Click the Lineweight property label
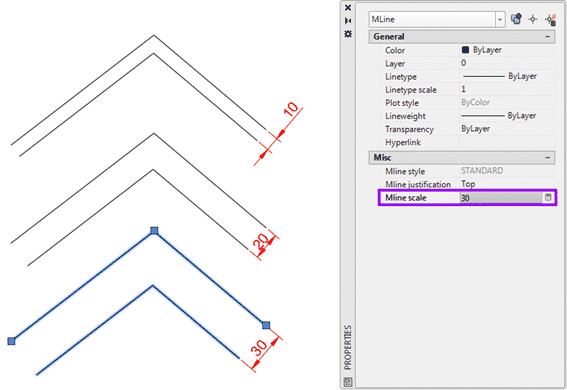 click(405, 116)
